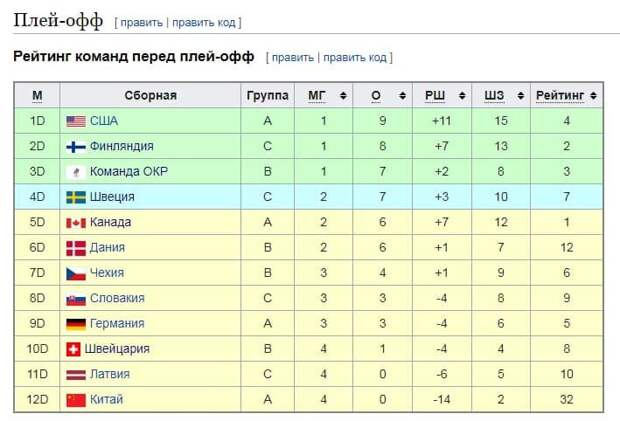The width and height of the screenshot is (620, 421).
Task: Click the Switzerland flag icon
Action: click(x=73, y=349)
